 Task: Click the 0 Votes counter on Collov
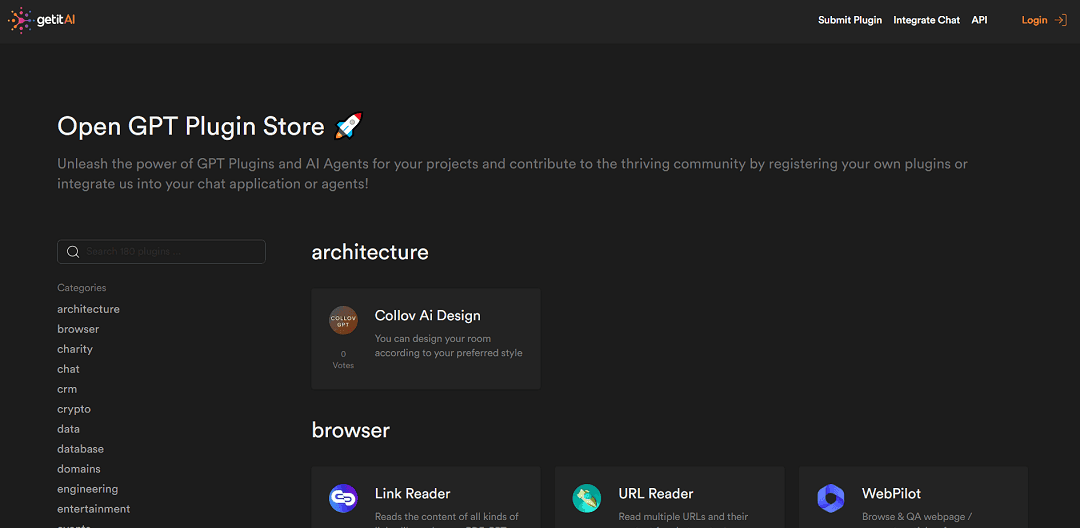point(343,359)
